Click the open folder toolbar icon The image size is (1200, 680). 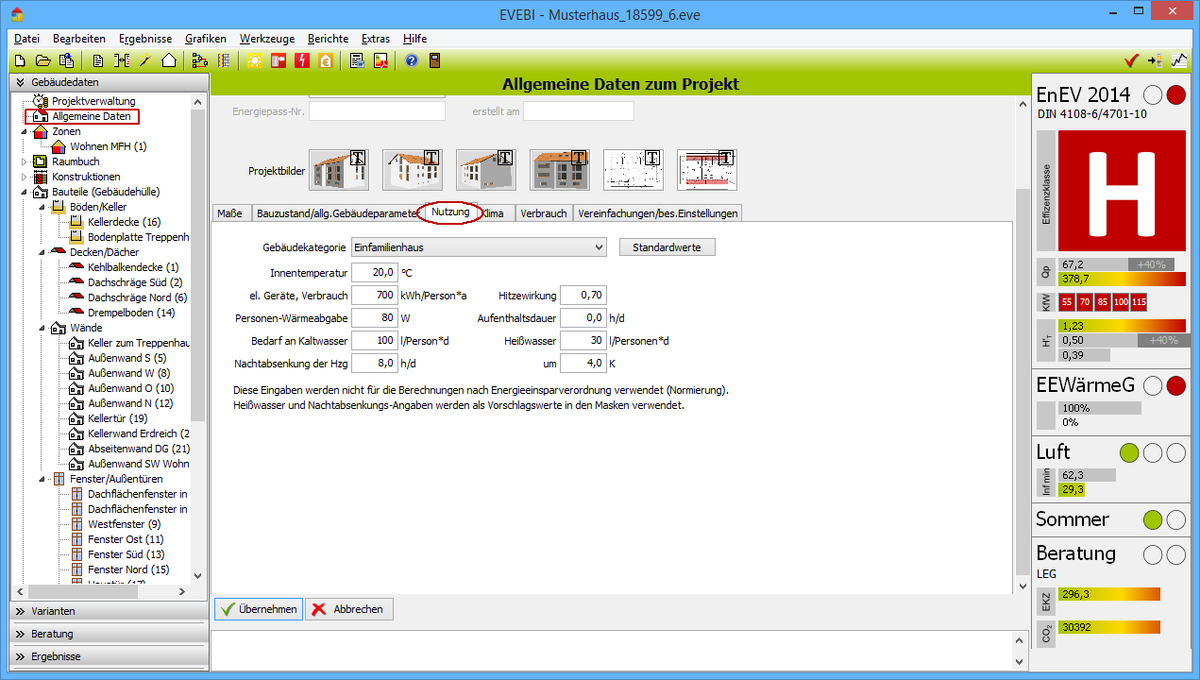click(x=43, y=61)
